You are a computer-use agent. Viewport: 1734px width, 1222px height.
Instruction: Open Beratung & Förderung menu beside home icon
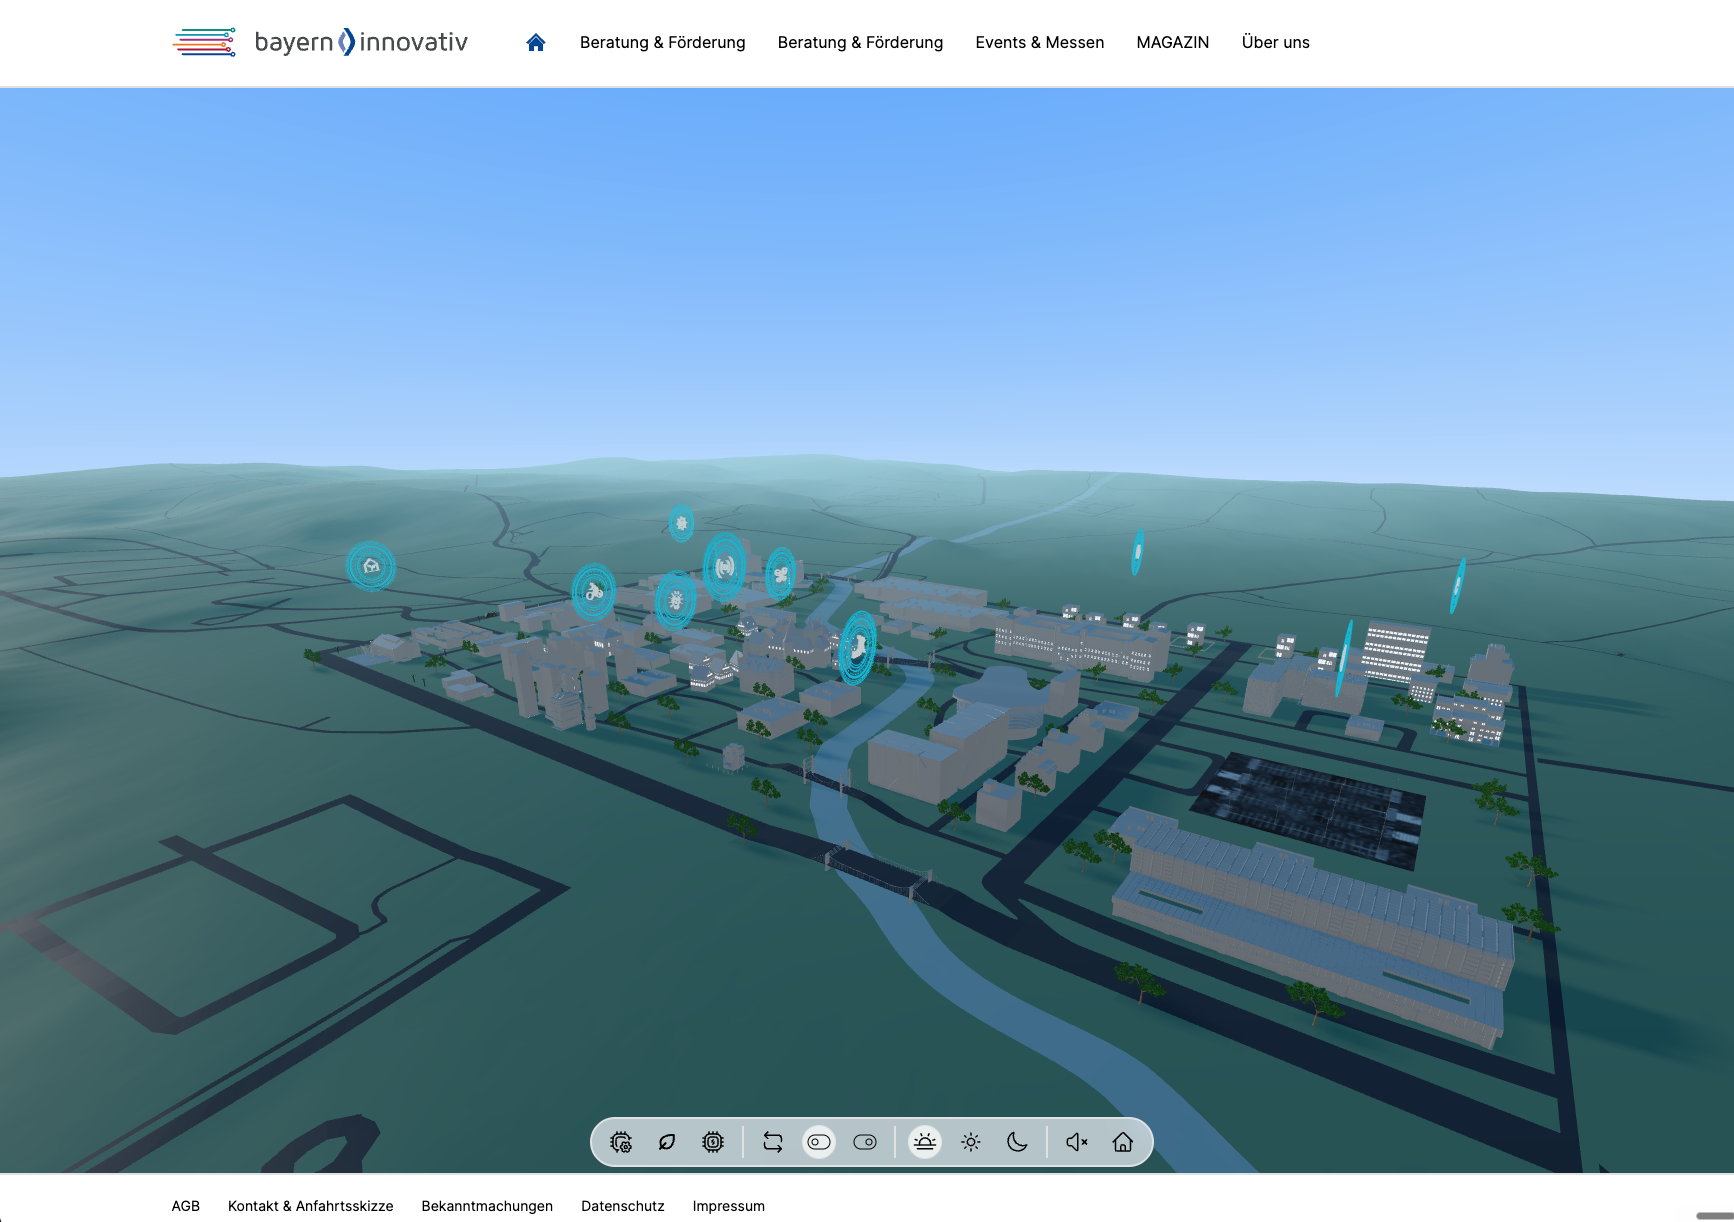pyautogui.click(x=663, y=42)
